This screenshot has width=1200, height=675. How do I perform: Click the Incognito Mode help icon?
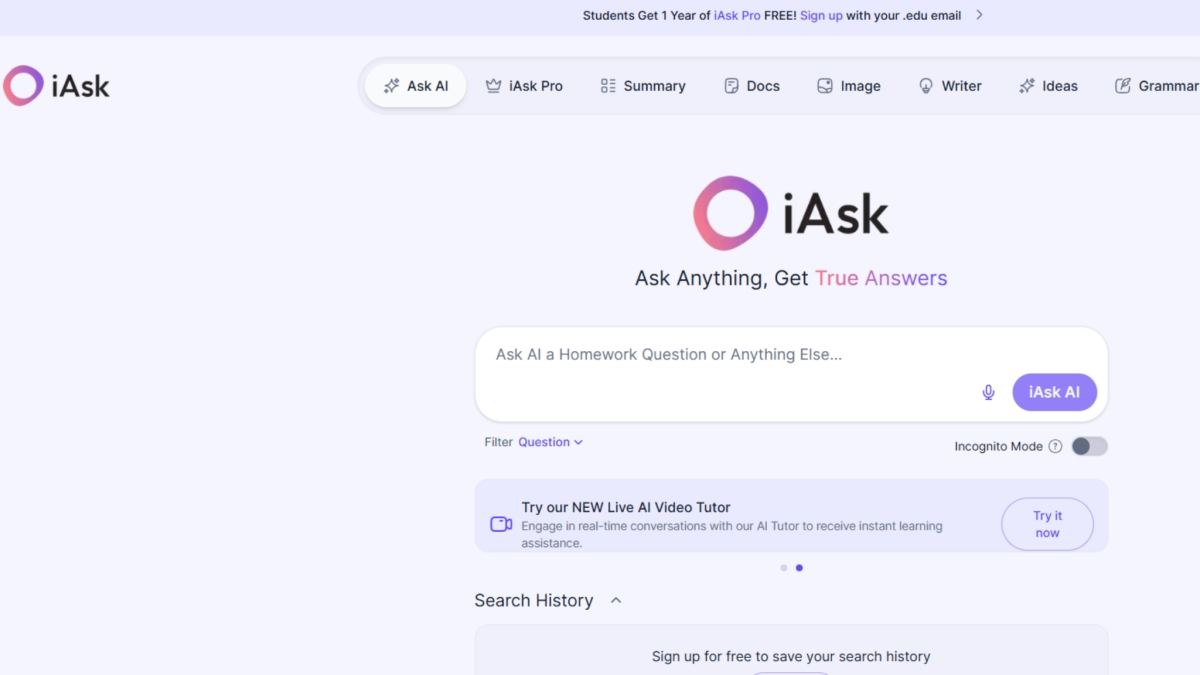(1055, 447)
